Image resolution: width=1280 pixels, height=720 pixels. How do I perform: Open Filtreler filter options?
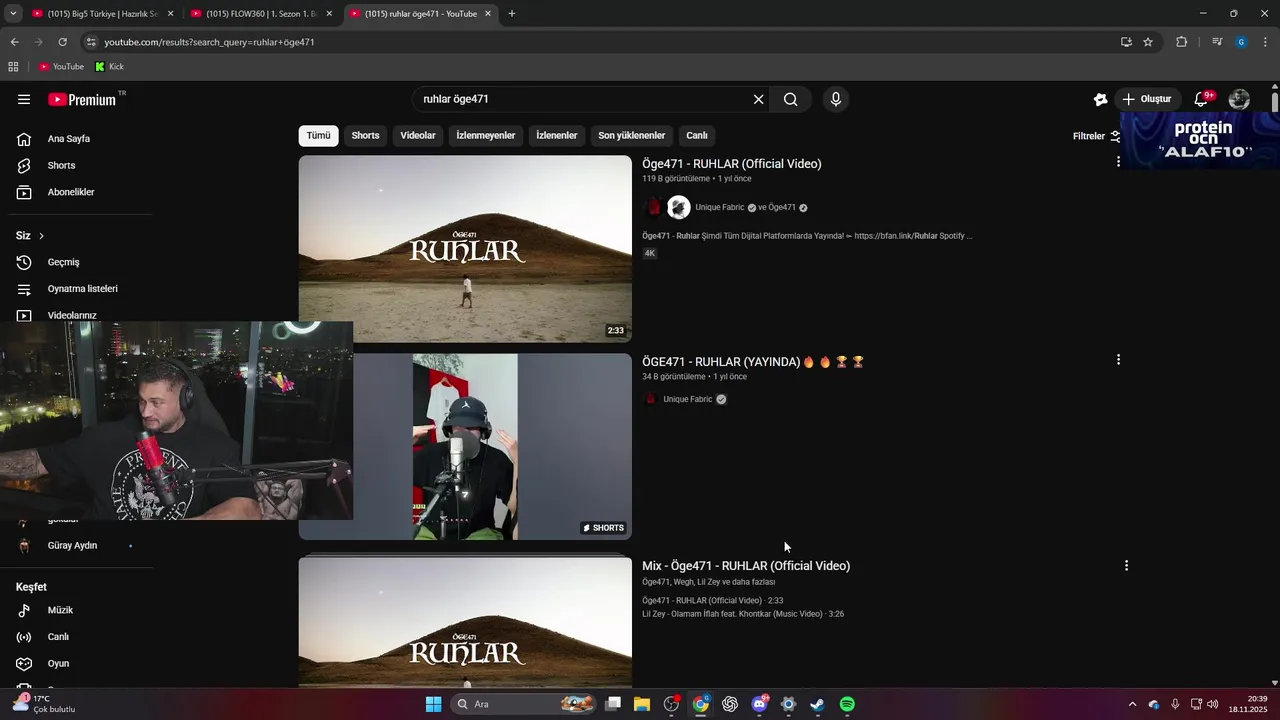click(1097, 136)
